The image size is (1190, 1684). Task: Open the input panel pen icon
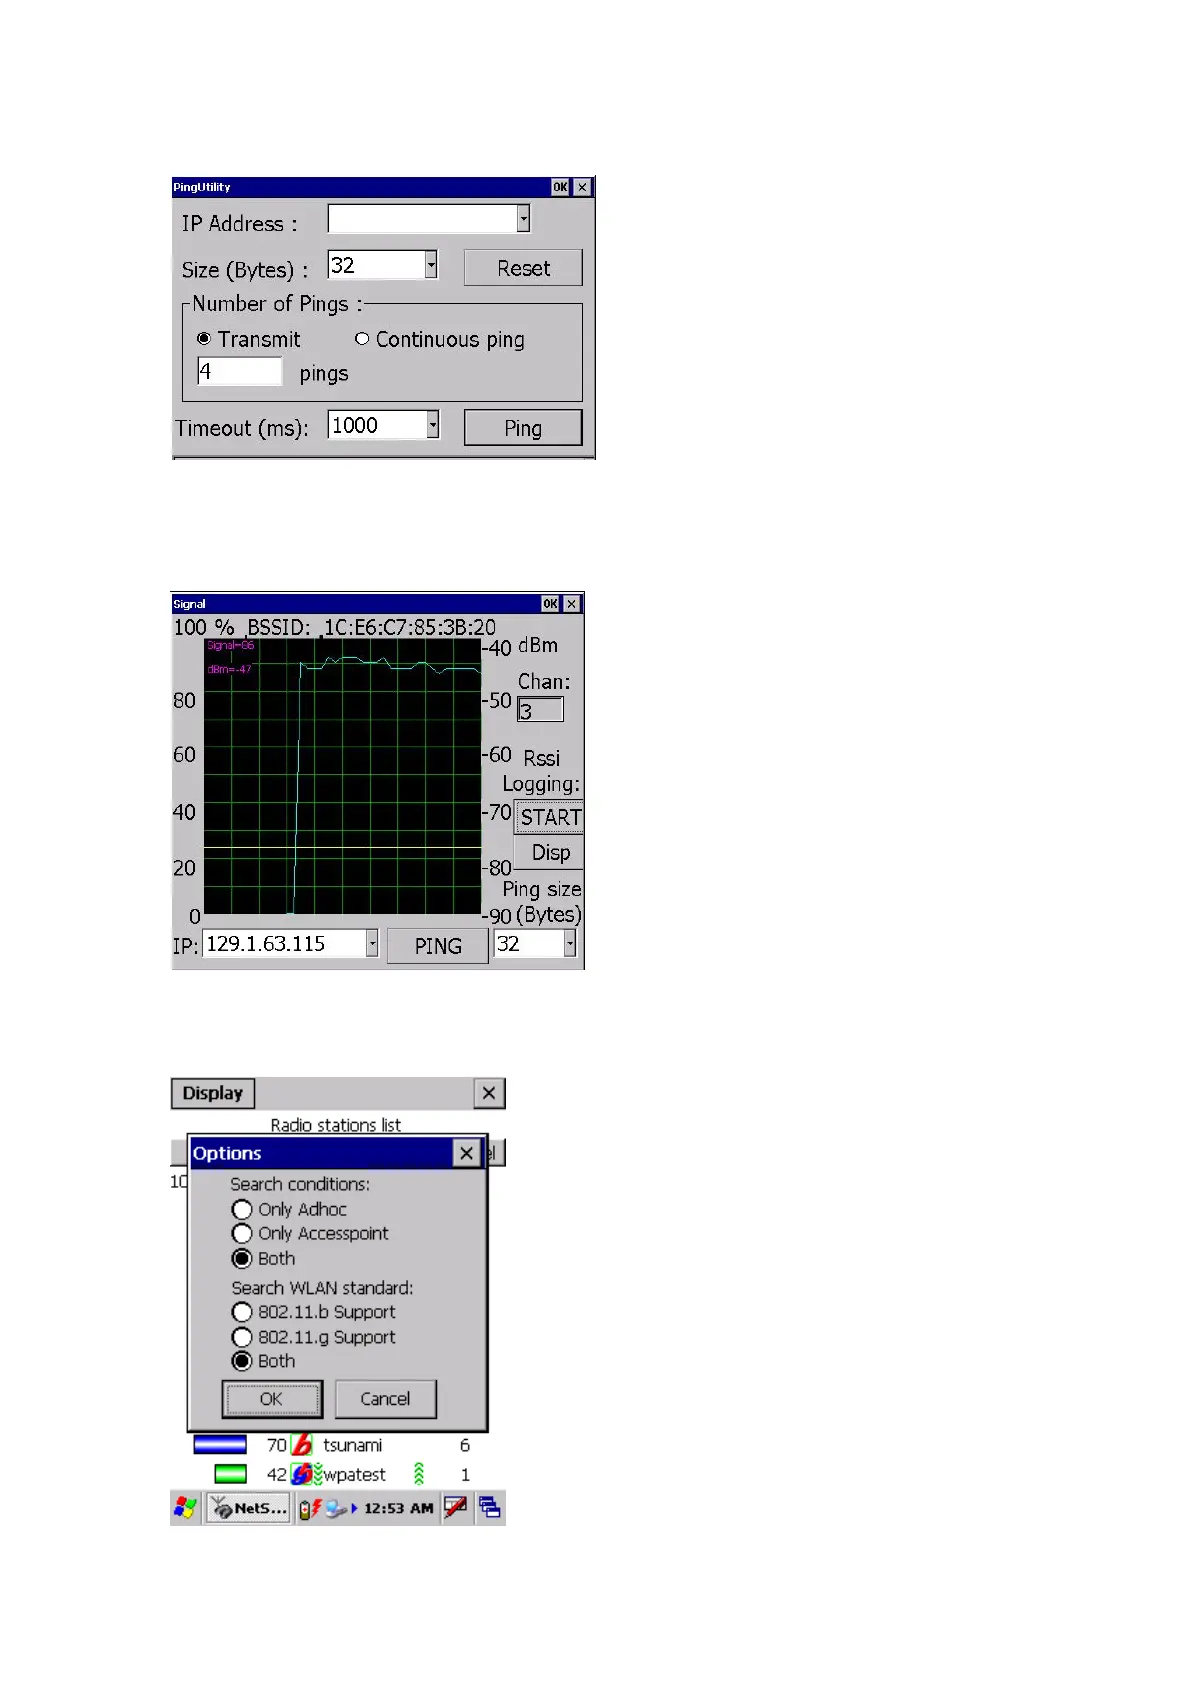pyautogui.click(x=456, y=1507)
